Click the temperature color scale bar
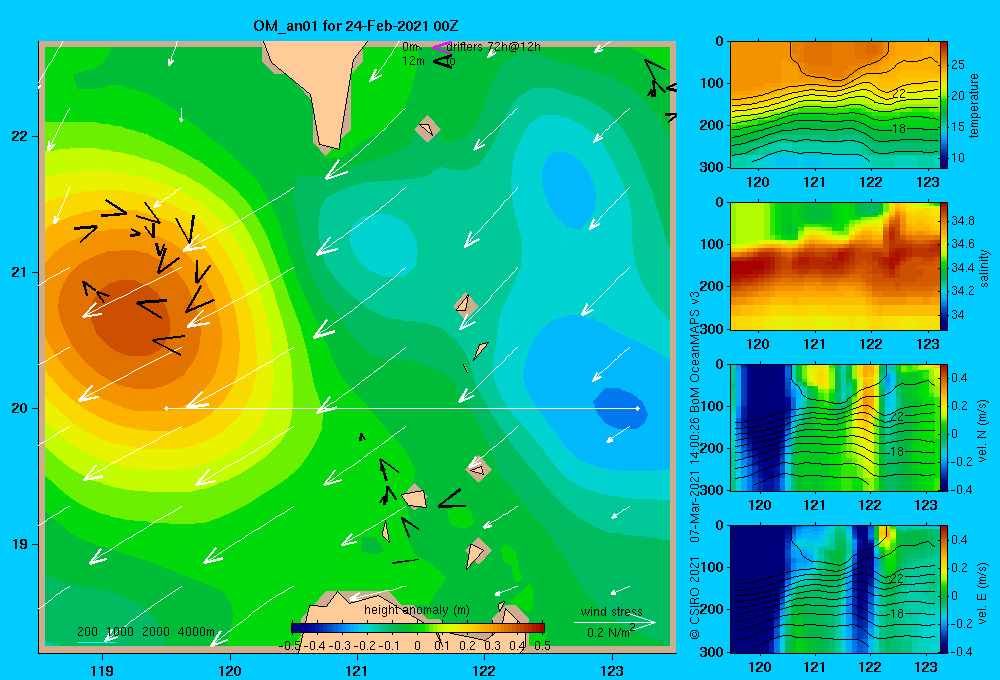1000x680 pixels. 944,105
